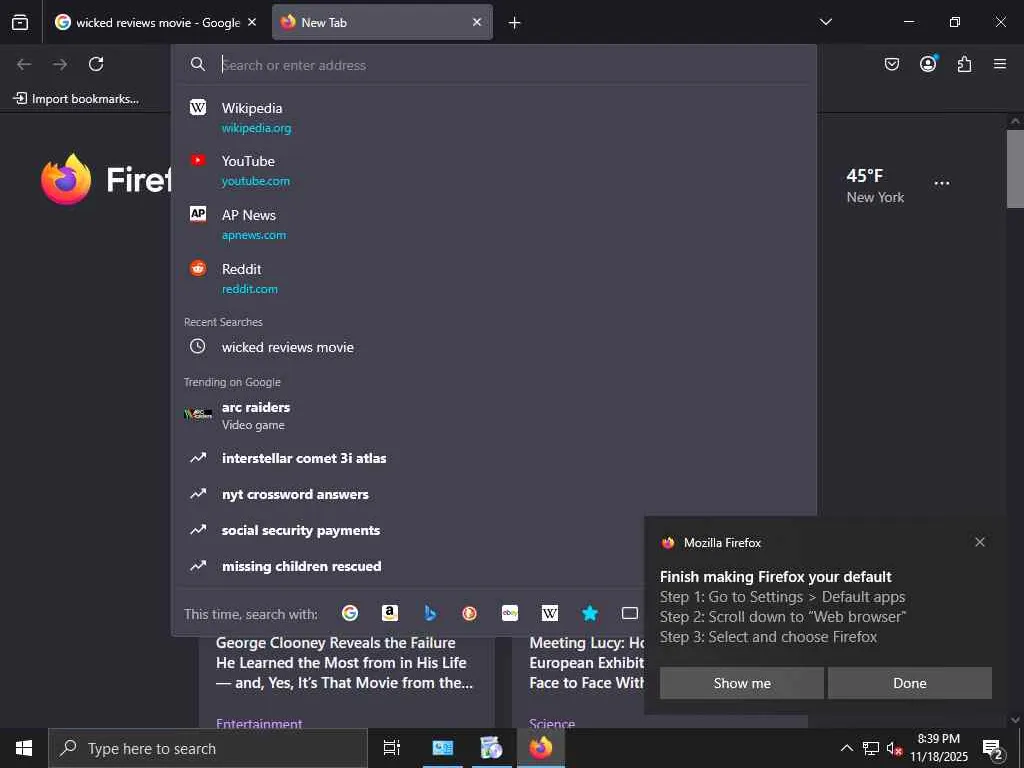Search this time with eBay icon

[x=510, y=613]
